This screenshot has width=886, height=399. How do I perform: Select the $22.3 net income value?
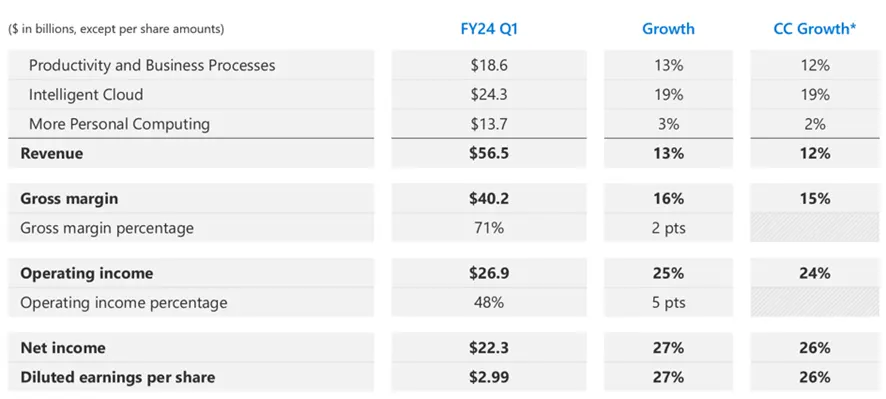click(x=489, y=348)
